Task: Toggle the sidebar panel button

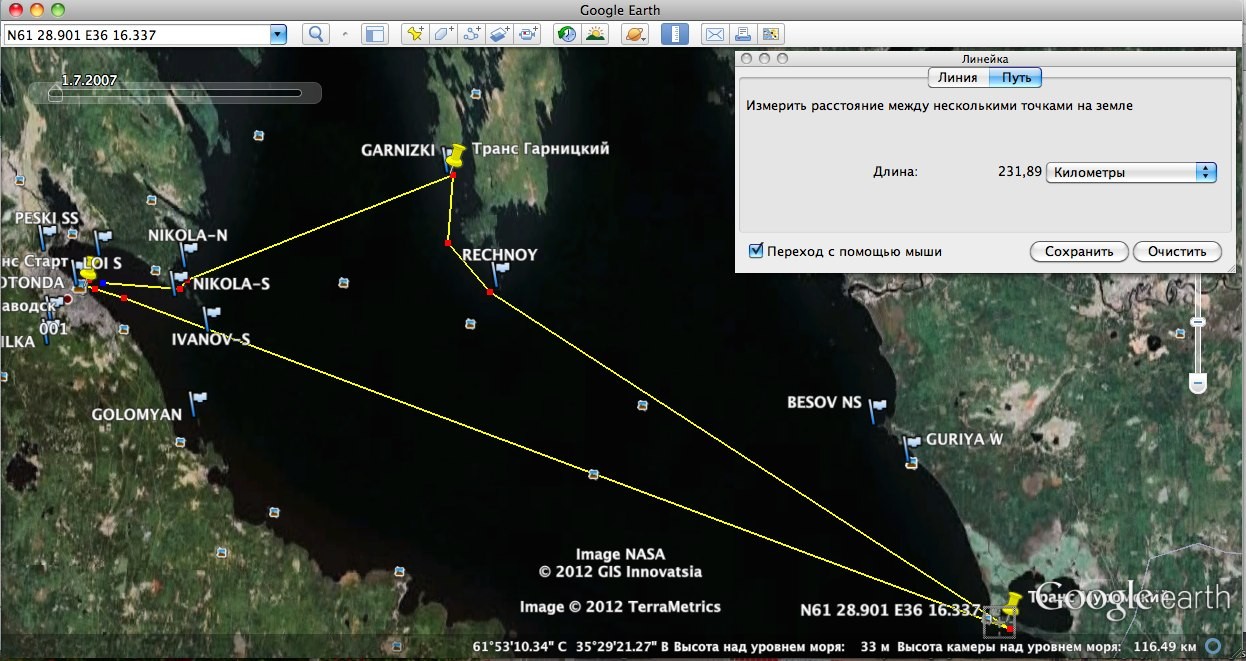Action: 374,34
